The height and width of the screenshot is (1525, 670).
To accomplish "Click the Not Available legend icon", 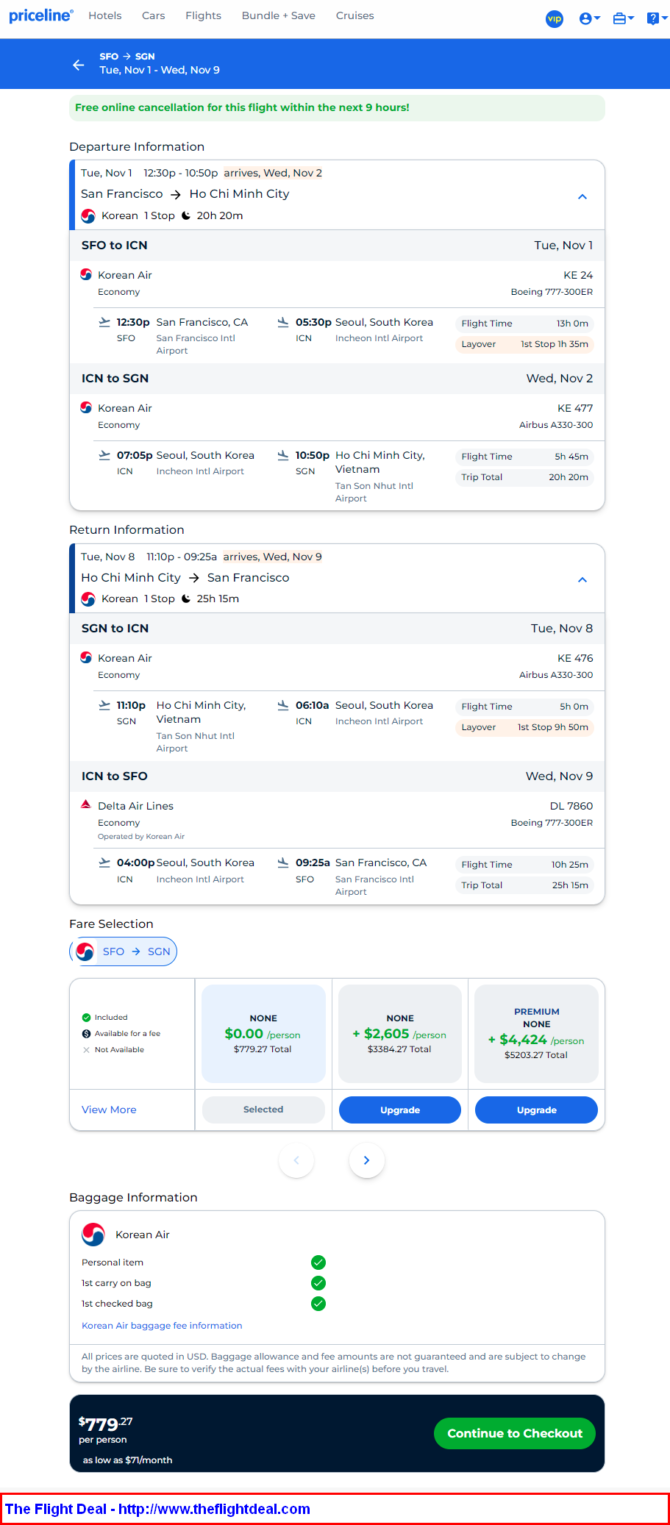I will (86, 1050).
